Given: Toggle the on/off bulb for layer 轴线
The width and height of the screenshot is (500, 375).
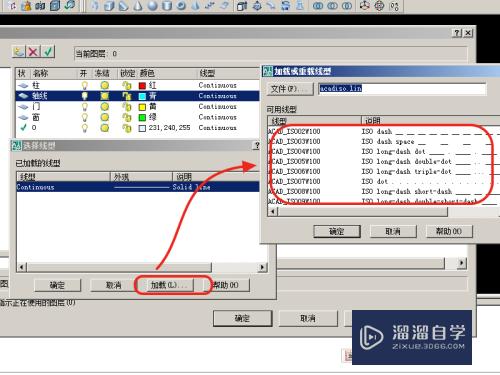Looking at the screenshot, I should click(85, 96).
